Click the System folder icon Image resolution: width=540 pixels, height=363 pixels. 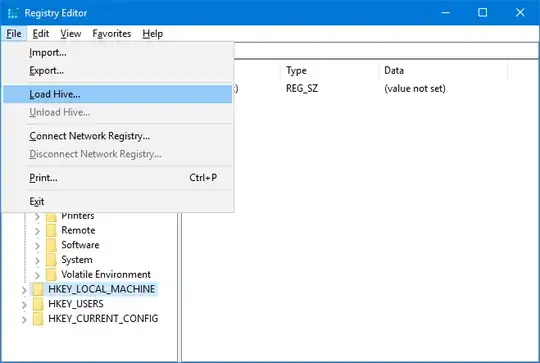point(51,260)
